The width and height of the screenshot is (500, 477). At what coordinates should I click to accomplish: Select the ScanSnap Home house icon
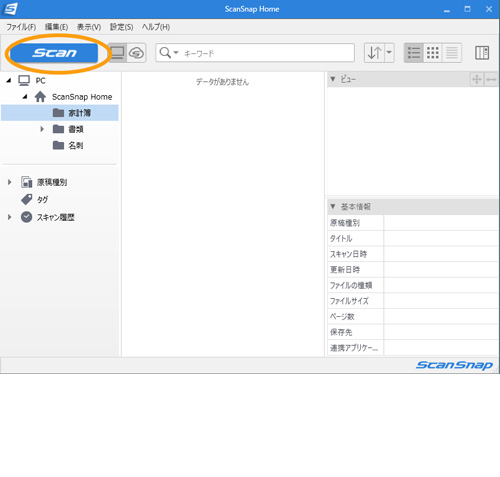point(40,97)
